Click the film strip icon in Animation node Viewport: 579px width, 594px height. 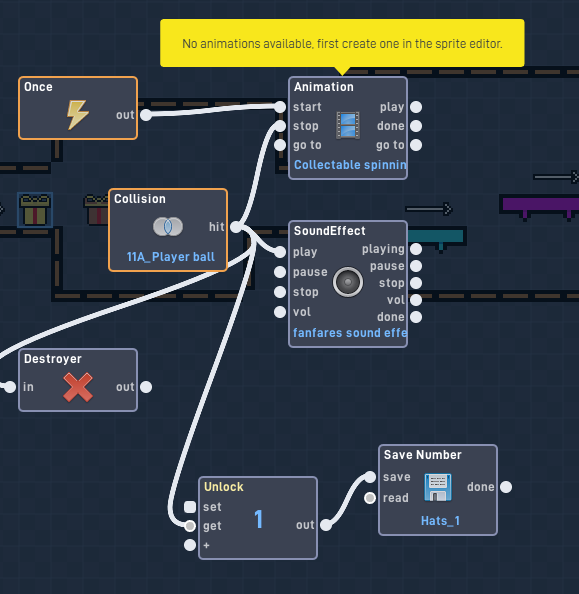coord(348,125)
